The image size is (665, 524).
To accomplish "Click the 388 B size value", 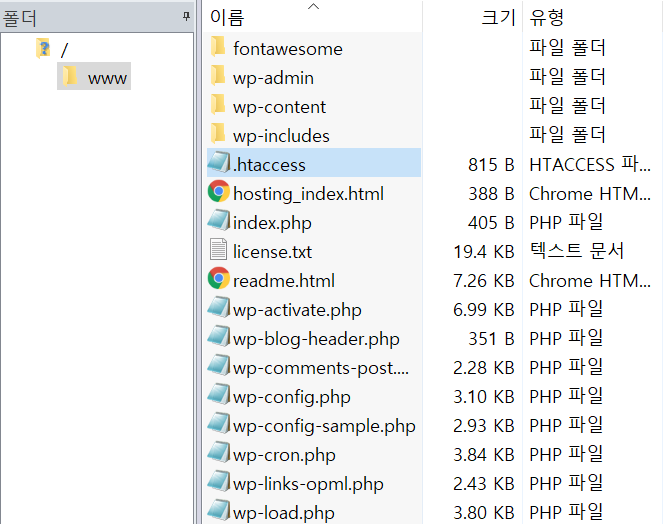I will click(x=491, y=194).
